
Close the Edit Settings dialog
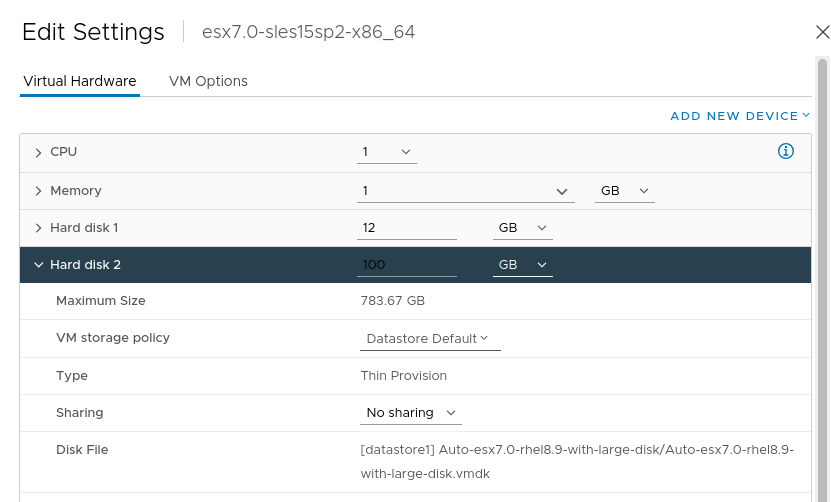point(822,32)
